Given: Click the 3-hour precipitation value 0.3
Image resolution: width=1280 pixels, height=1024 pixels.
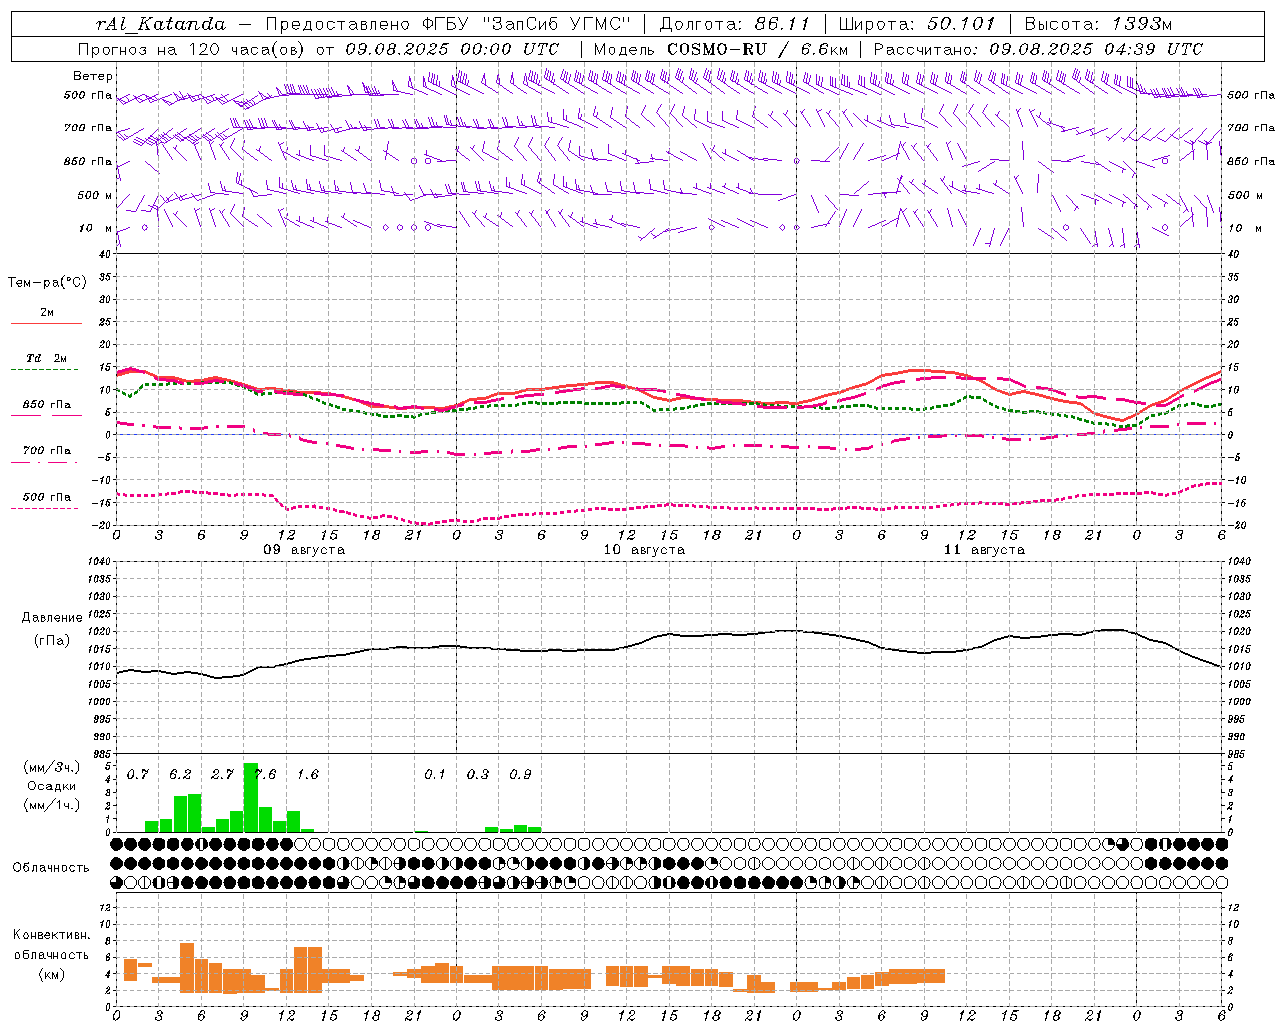Looking at the screenshot, I should (x=478, y=775).
